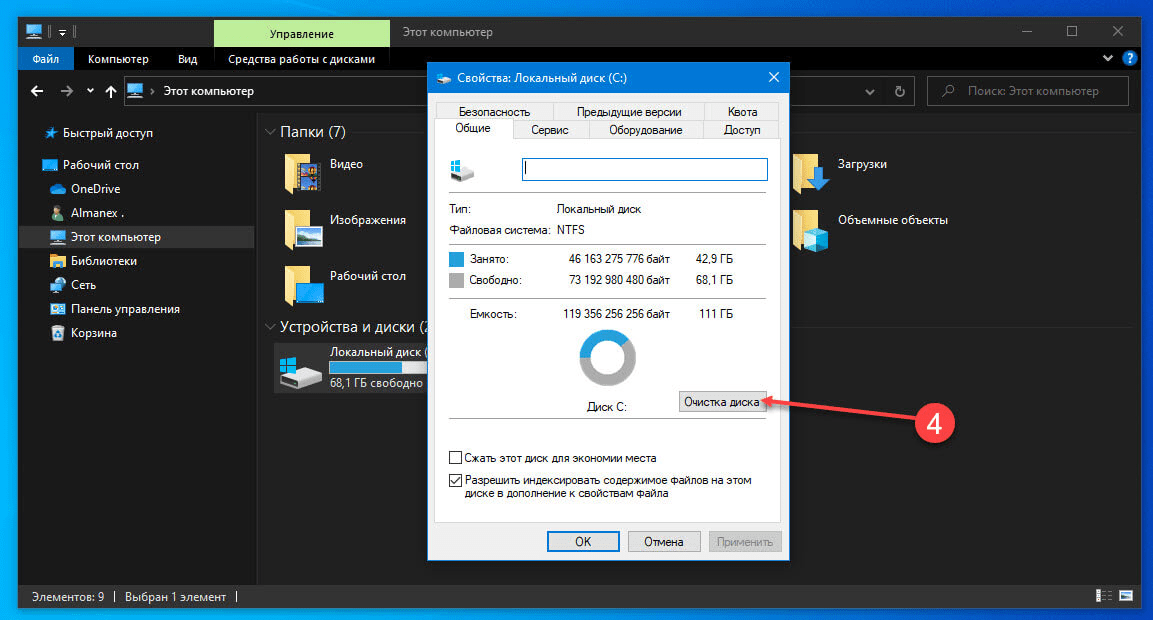Open the Вид ribbon tab
1153x620 pixels.
click(187, 59)
